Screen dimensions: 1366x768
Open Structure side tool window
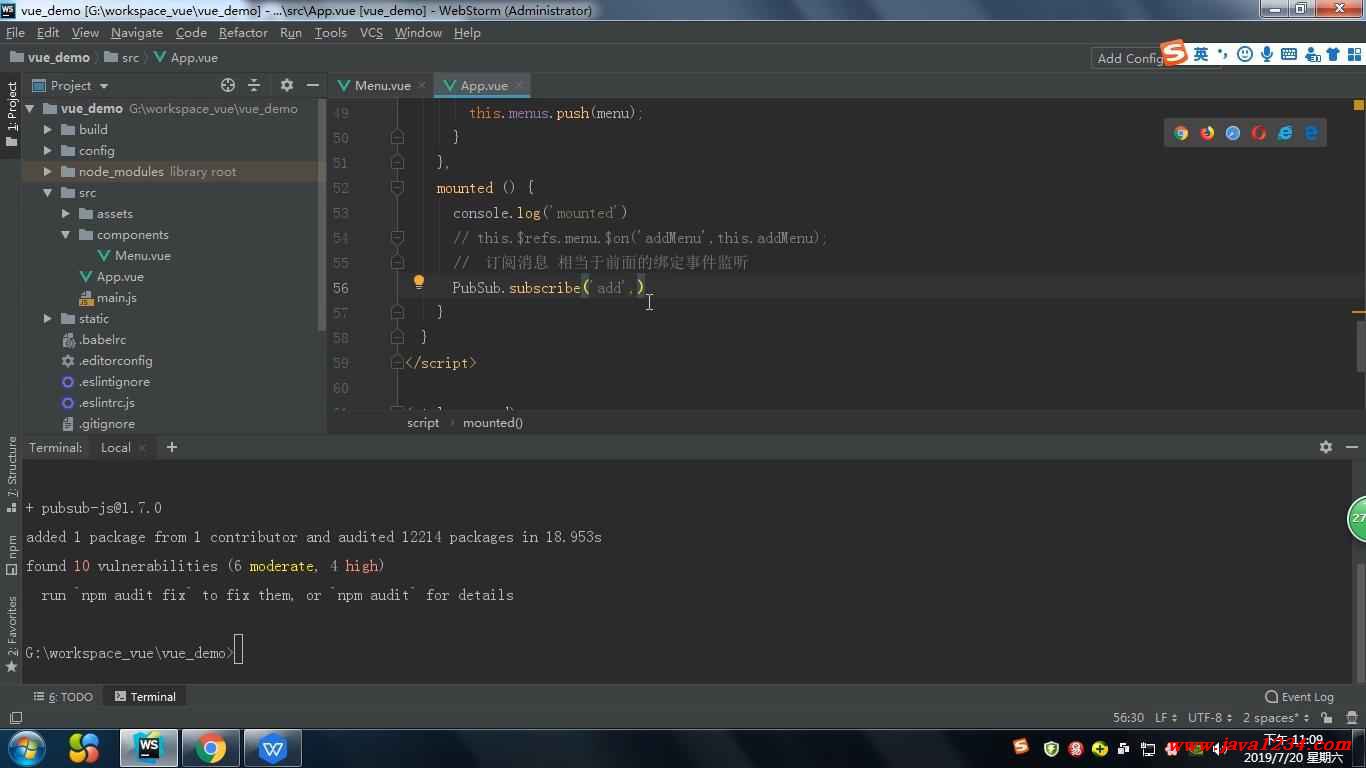(x=12, y=474)
